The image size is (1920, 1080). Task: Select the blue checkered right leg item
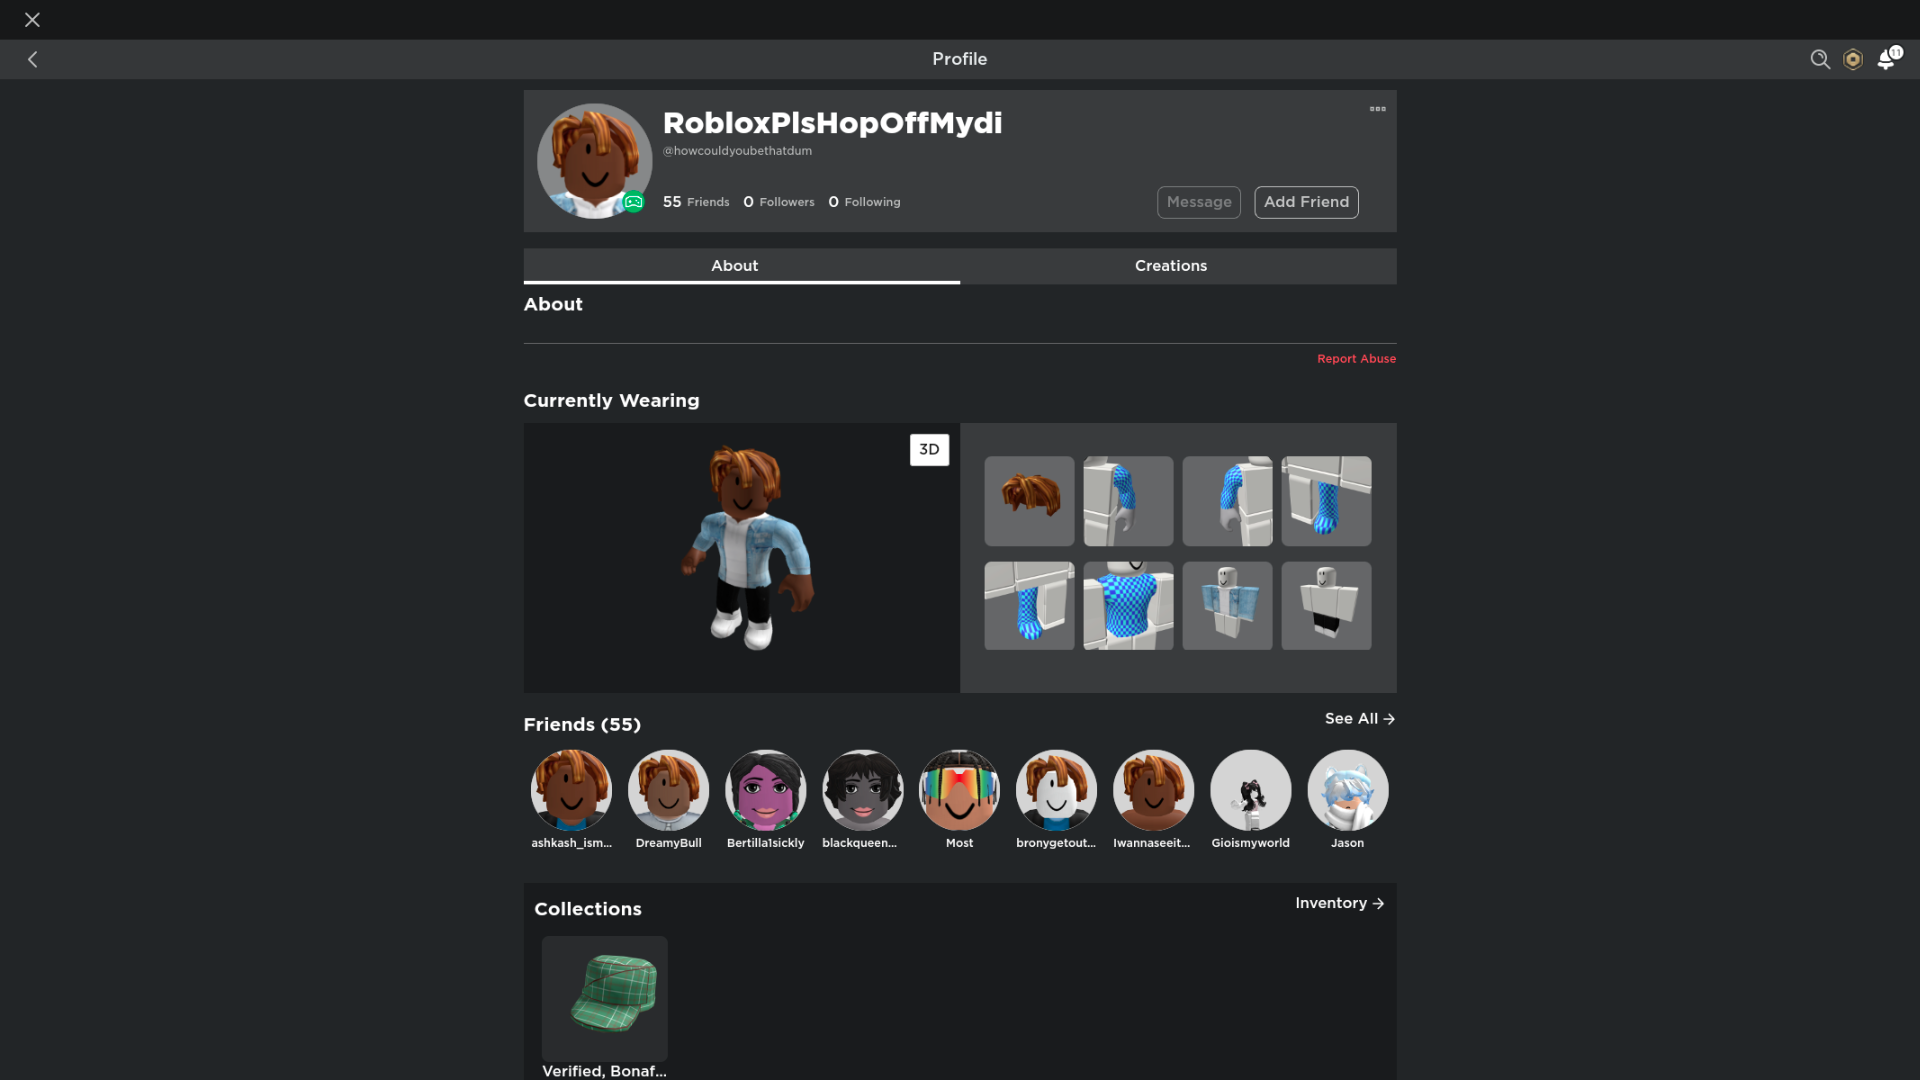1029,606
